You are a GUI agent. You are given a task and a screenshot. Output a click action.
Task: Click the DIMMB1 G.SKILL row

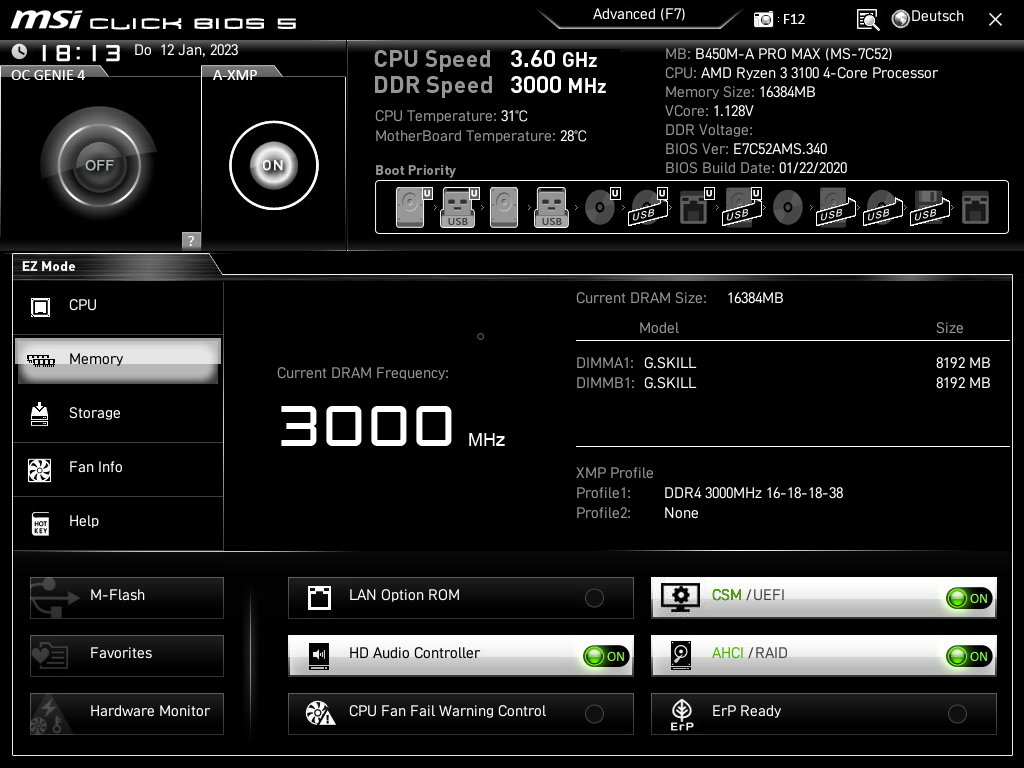point(783,383)
